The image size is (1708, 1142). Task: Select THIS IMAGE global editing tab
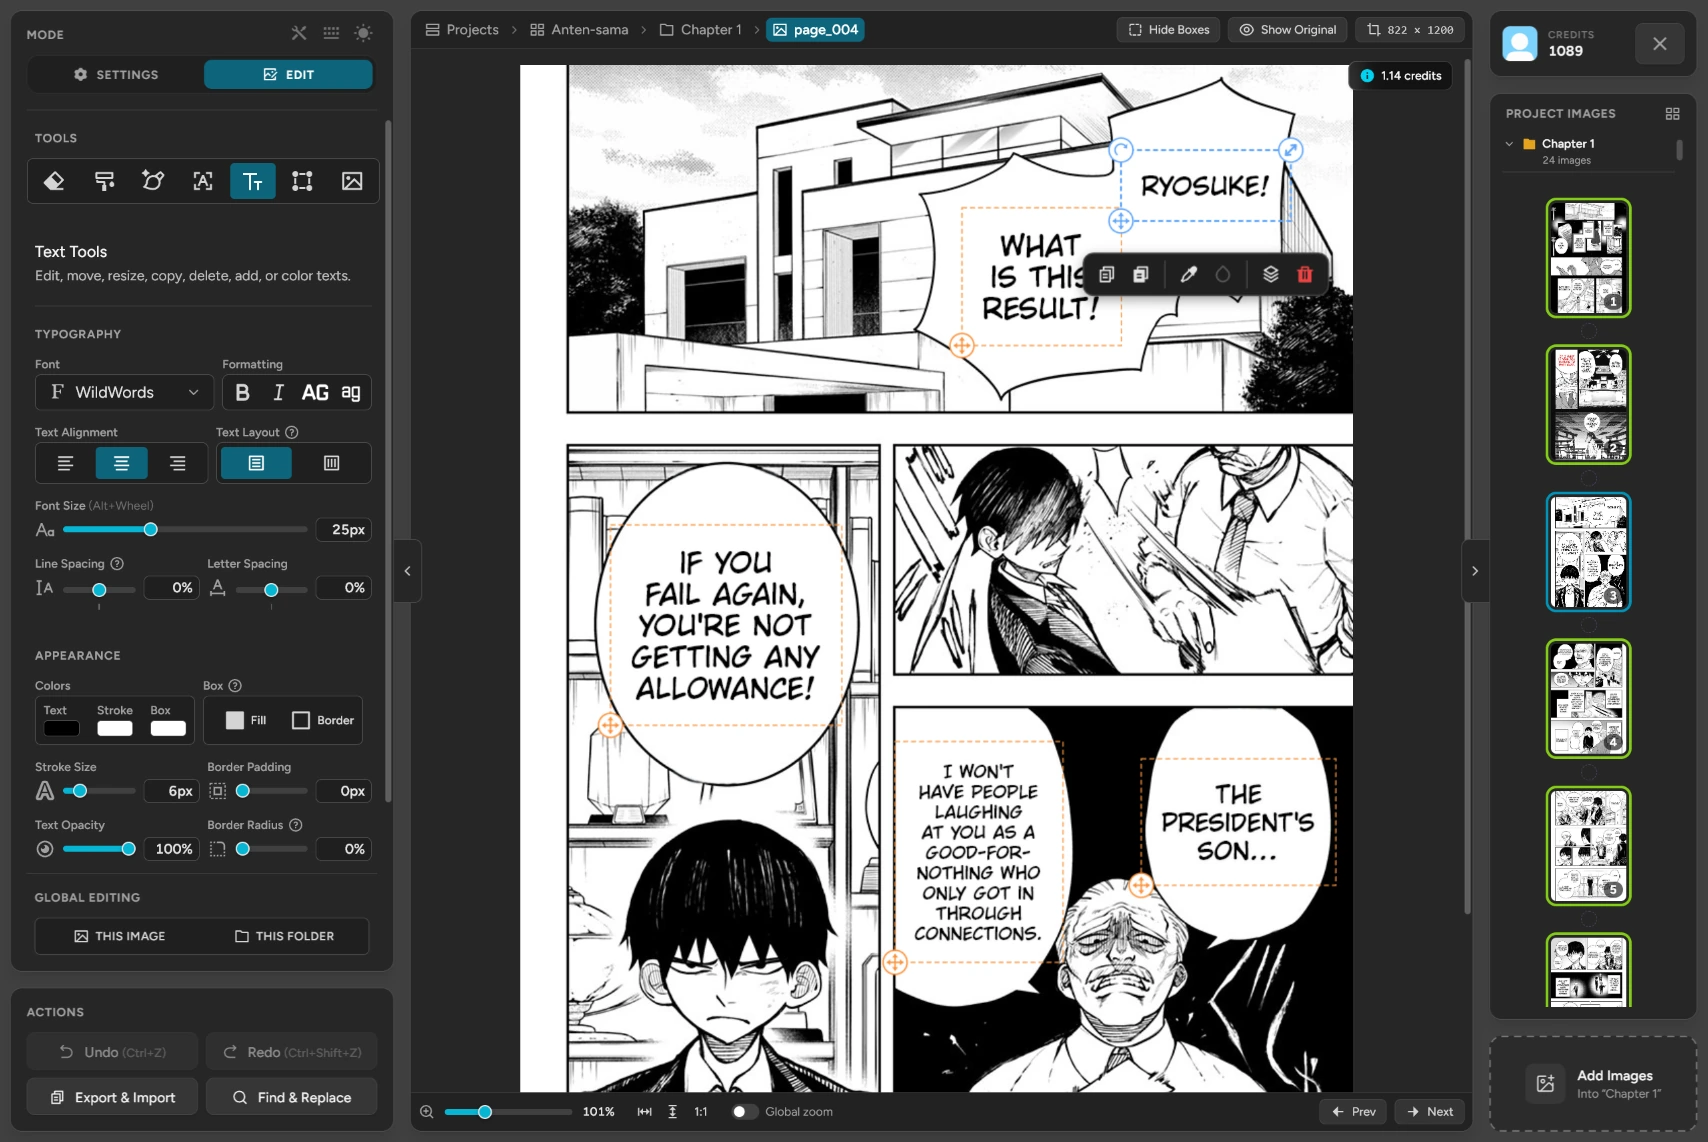(x=119, y=936)
